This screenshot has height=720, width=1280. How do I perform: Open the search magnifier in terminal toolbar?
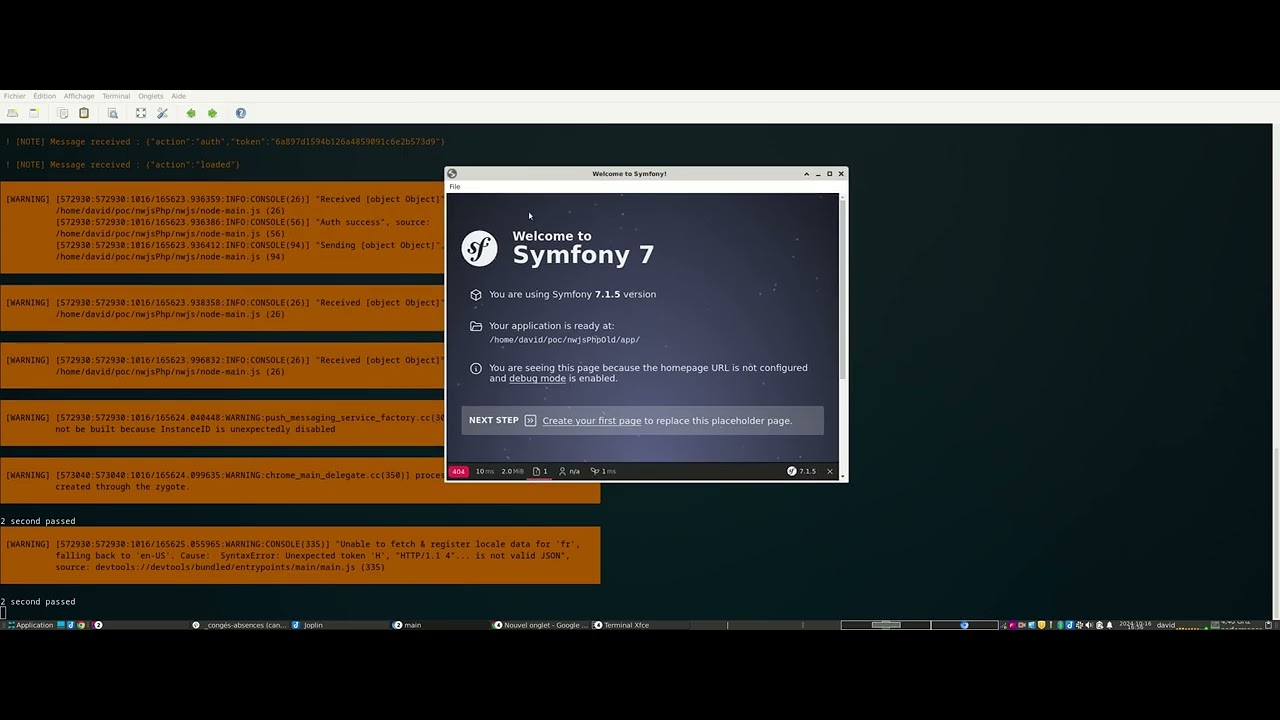pos(113,113)
